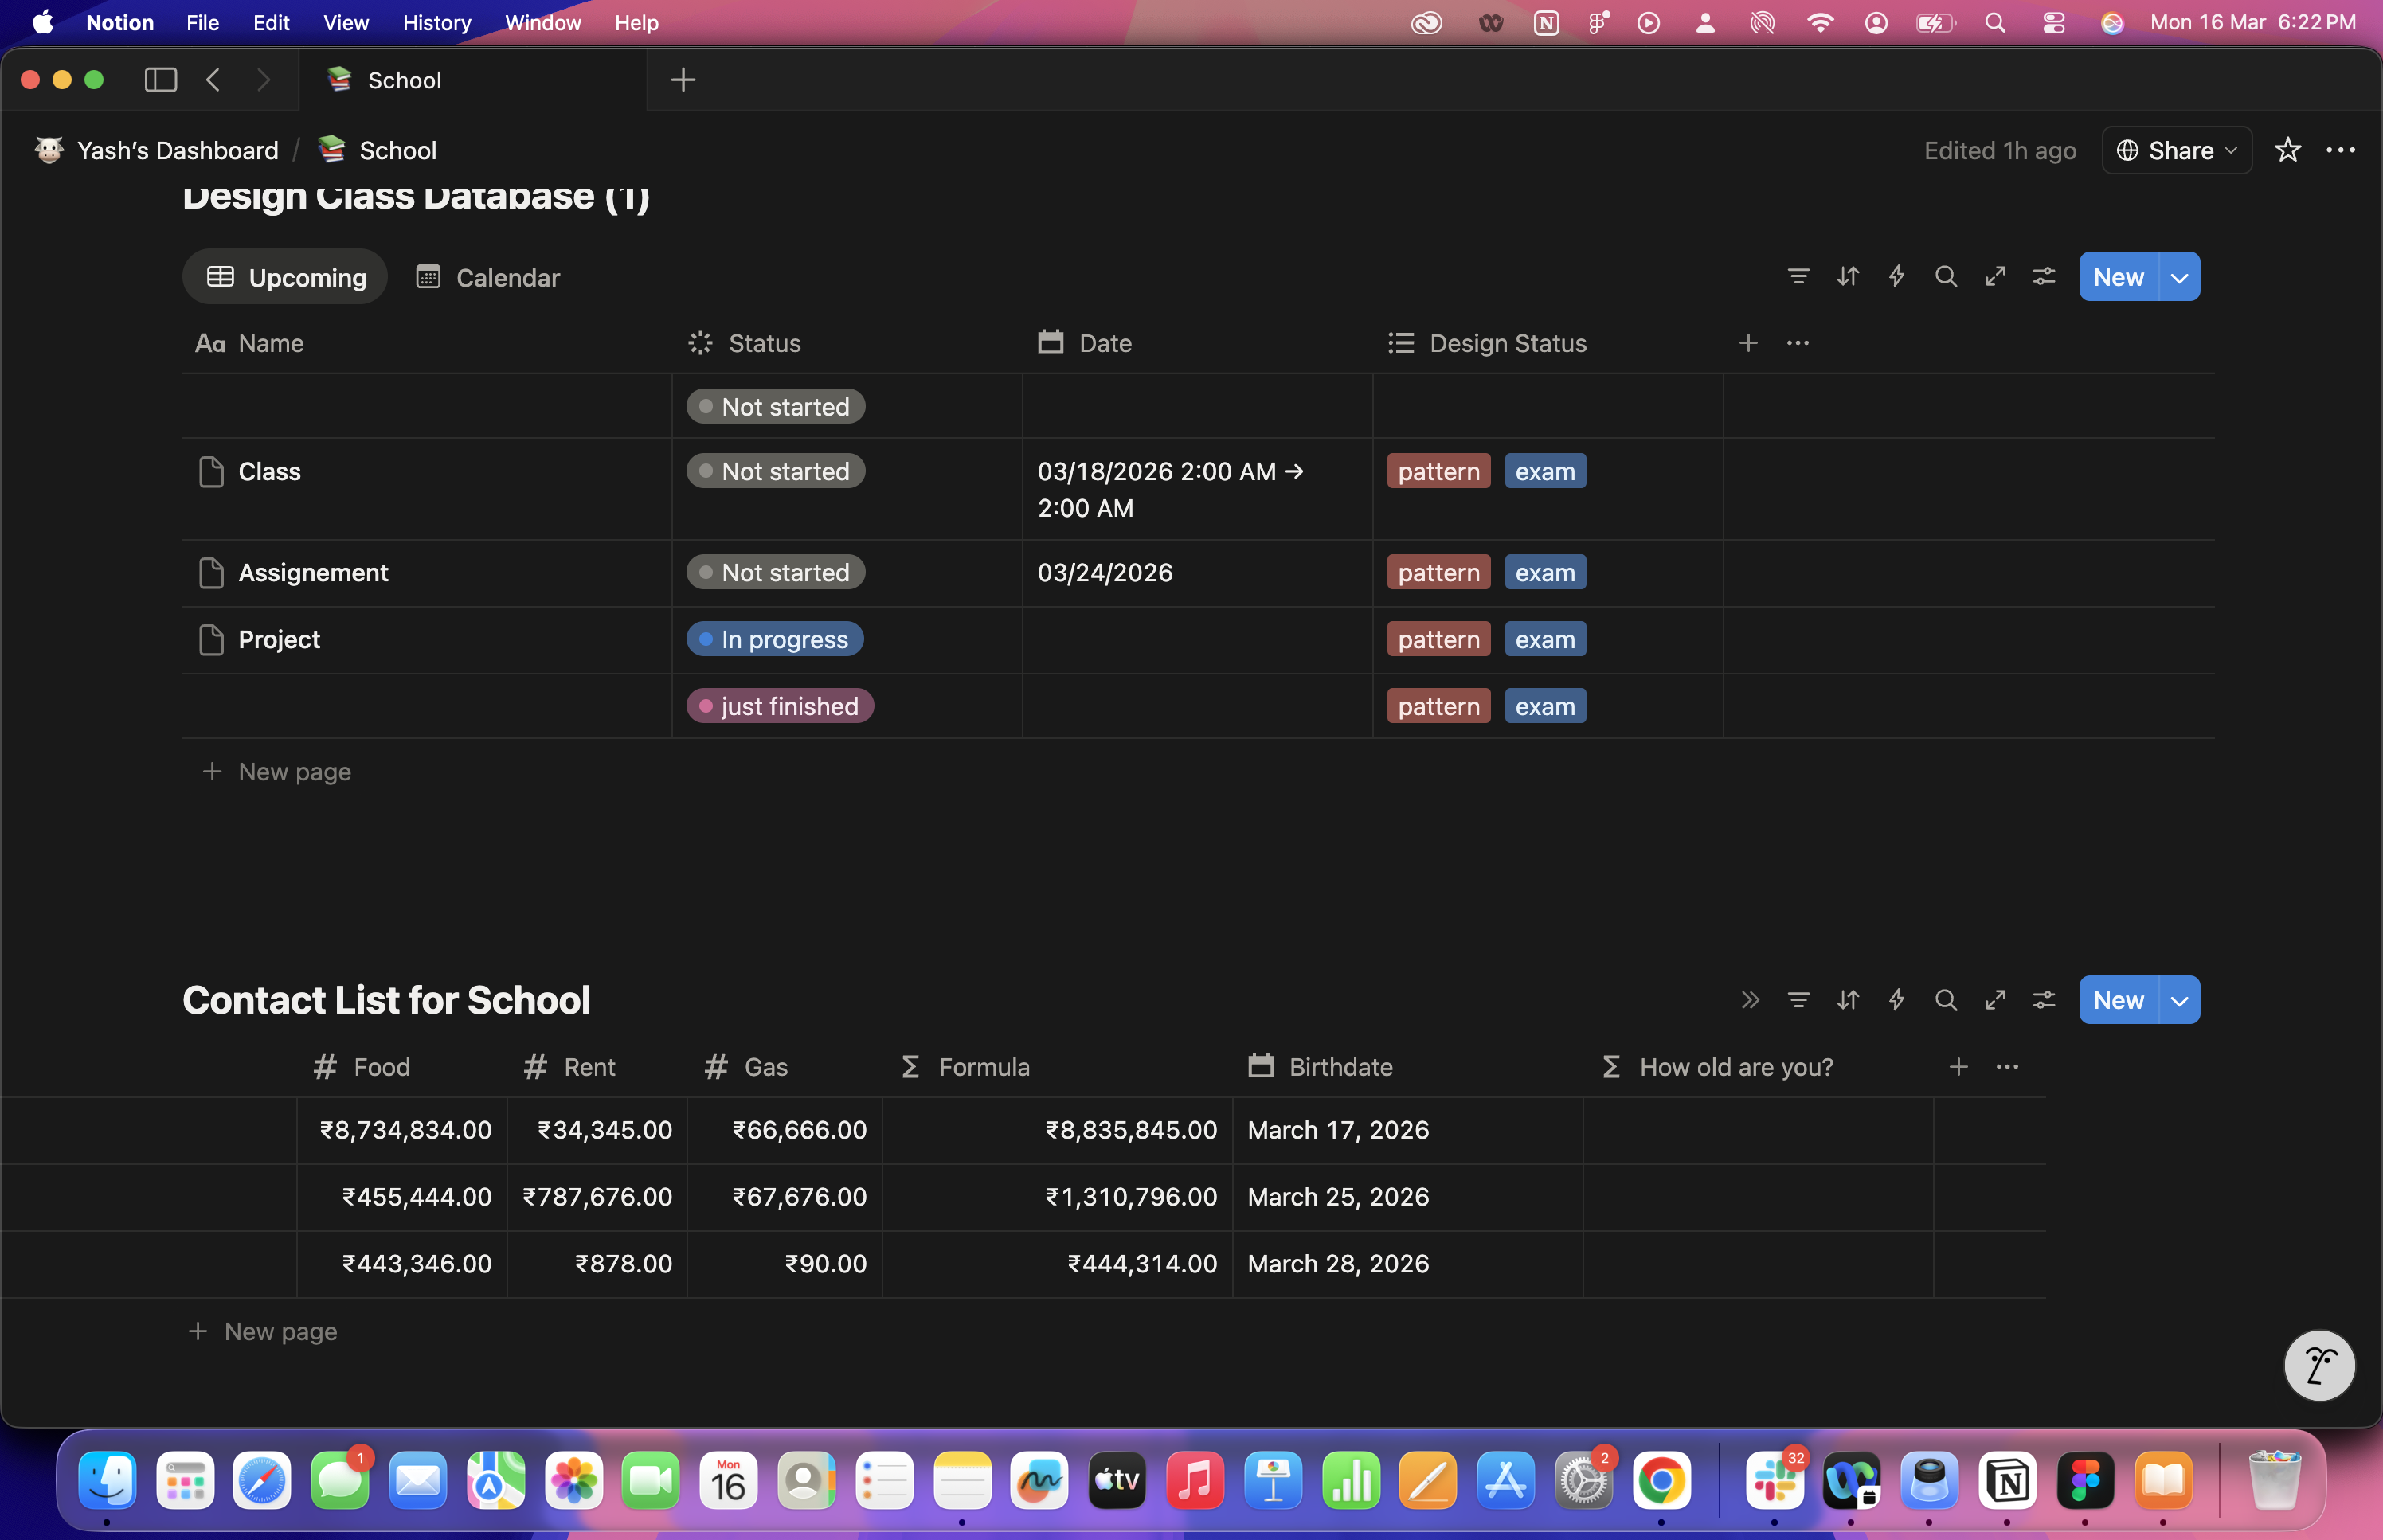
Task: Expand hidden view tabs in Contact List
Action: (1749, 1000)
